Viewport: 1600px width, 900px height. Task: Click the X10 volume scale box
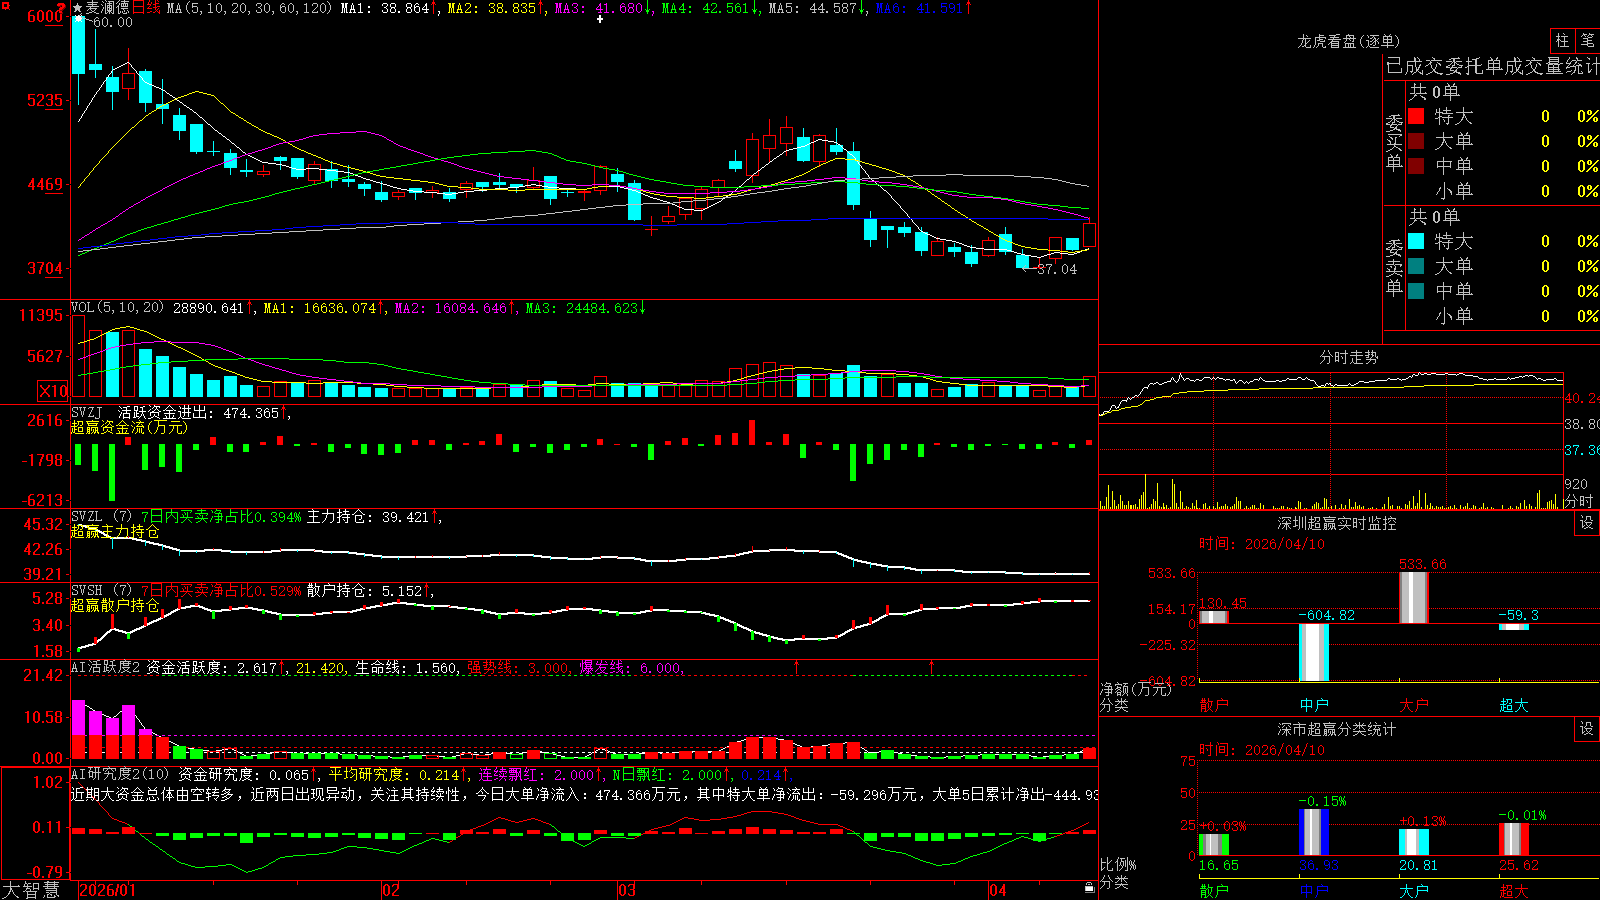click(x=53, y=391)
